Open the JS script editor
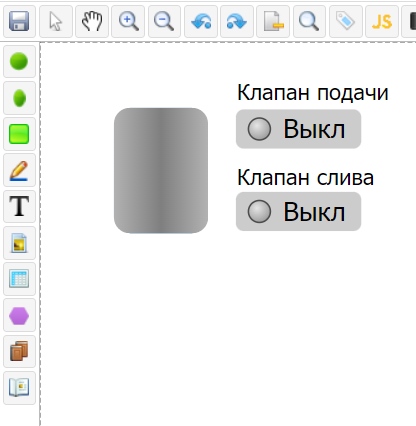 point(382,21)
